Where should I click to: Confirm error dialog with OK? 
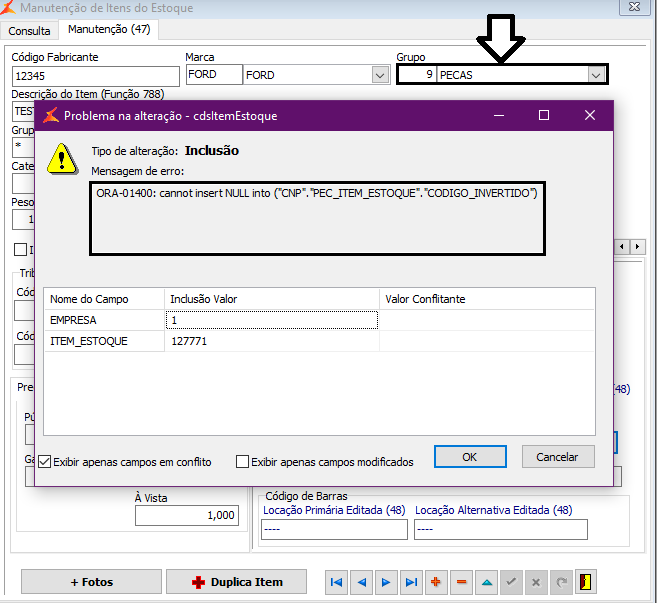point(470,457)
